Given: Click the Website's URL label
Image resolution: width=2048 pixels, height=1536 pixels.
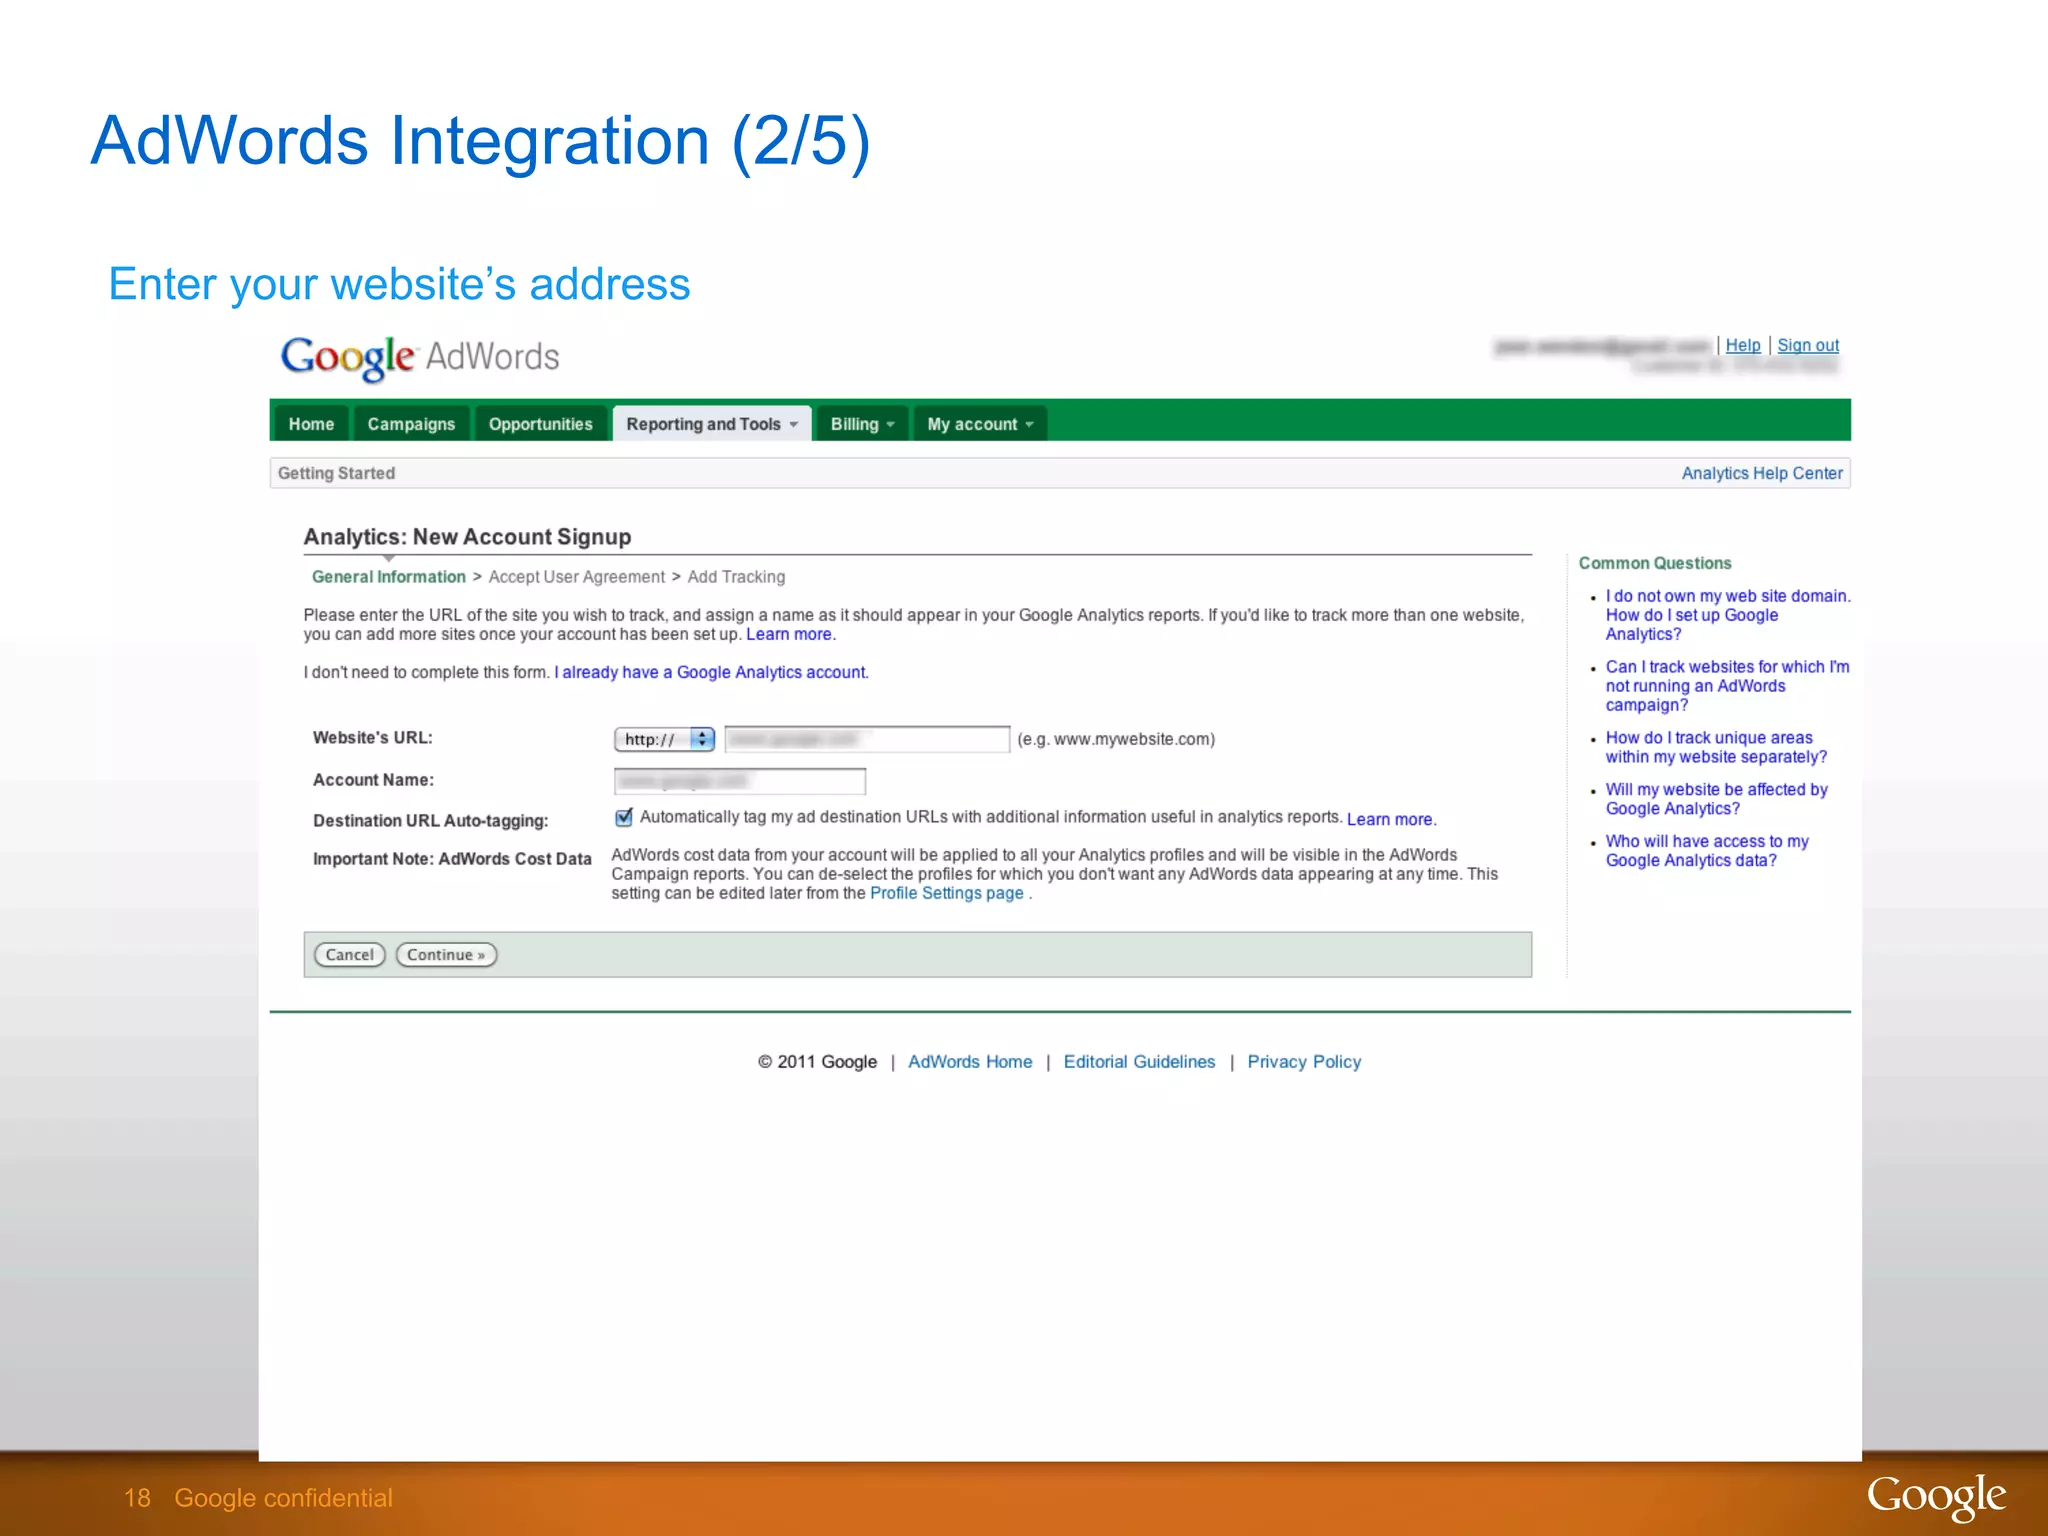Looking at the screenshot, I should click(373, 738).
